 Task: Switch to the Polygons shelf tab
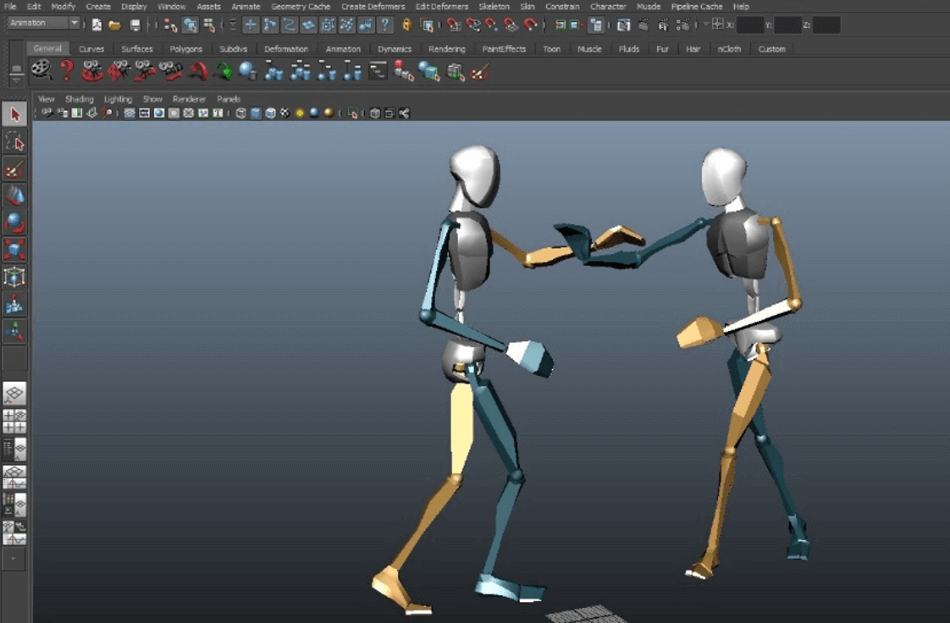click(x=186, y=48)
